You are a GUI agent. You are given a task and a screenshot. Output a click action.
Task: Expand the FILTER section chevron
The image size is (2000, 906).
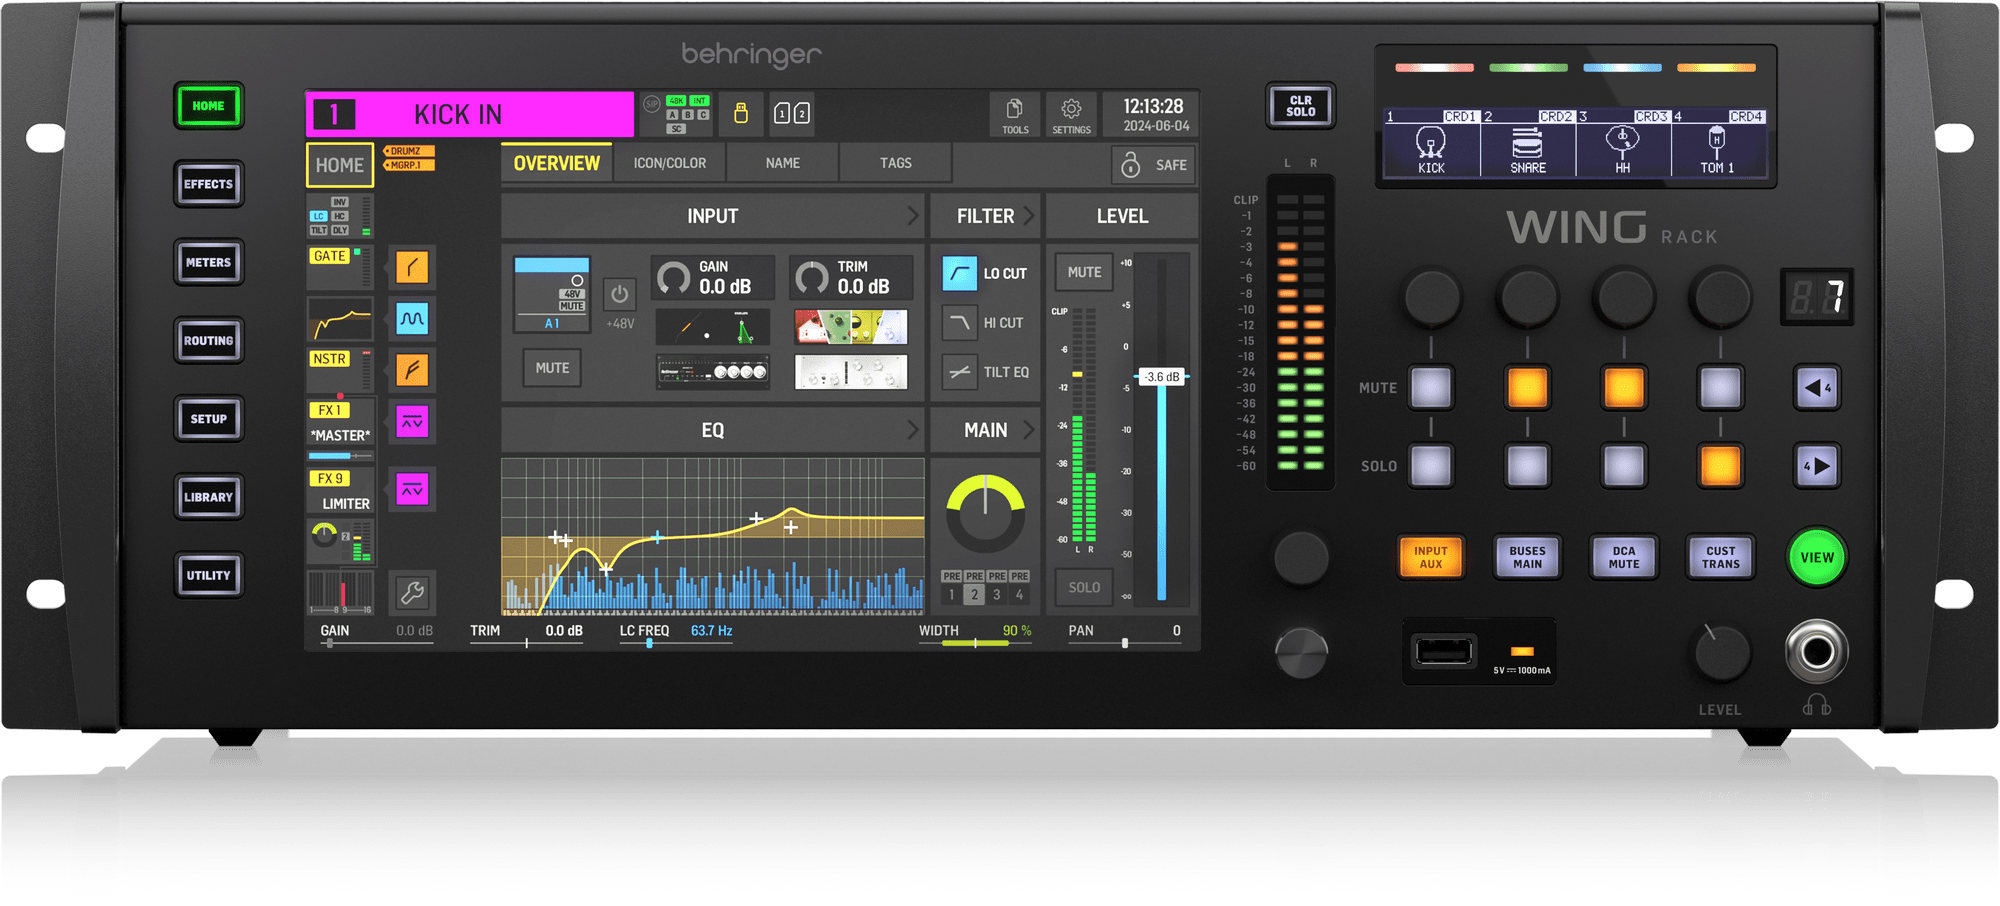1027,216
